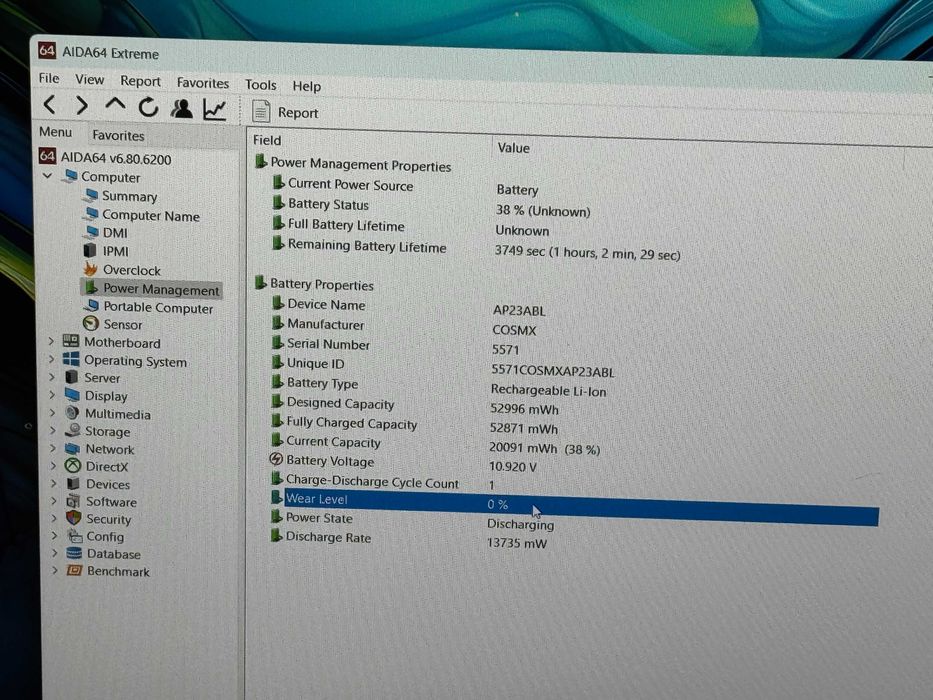Open the Favorites menu
The width and height of the screenshot is (933, 700).
tap(202, 83)
